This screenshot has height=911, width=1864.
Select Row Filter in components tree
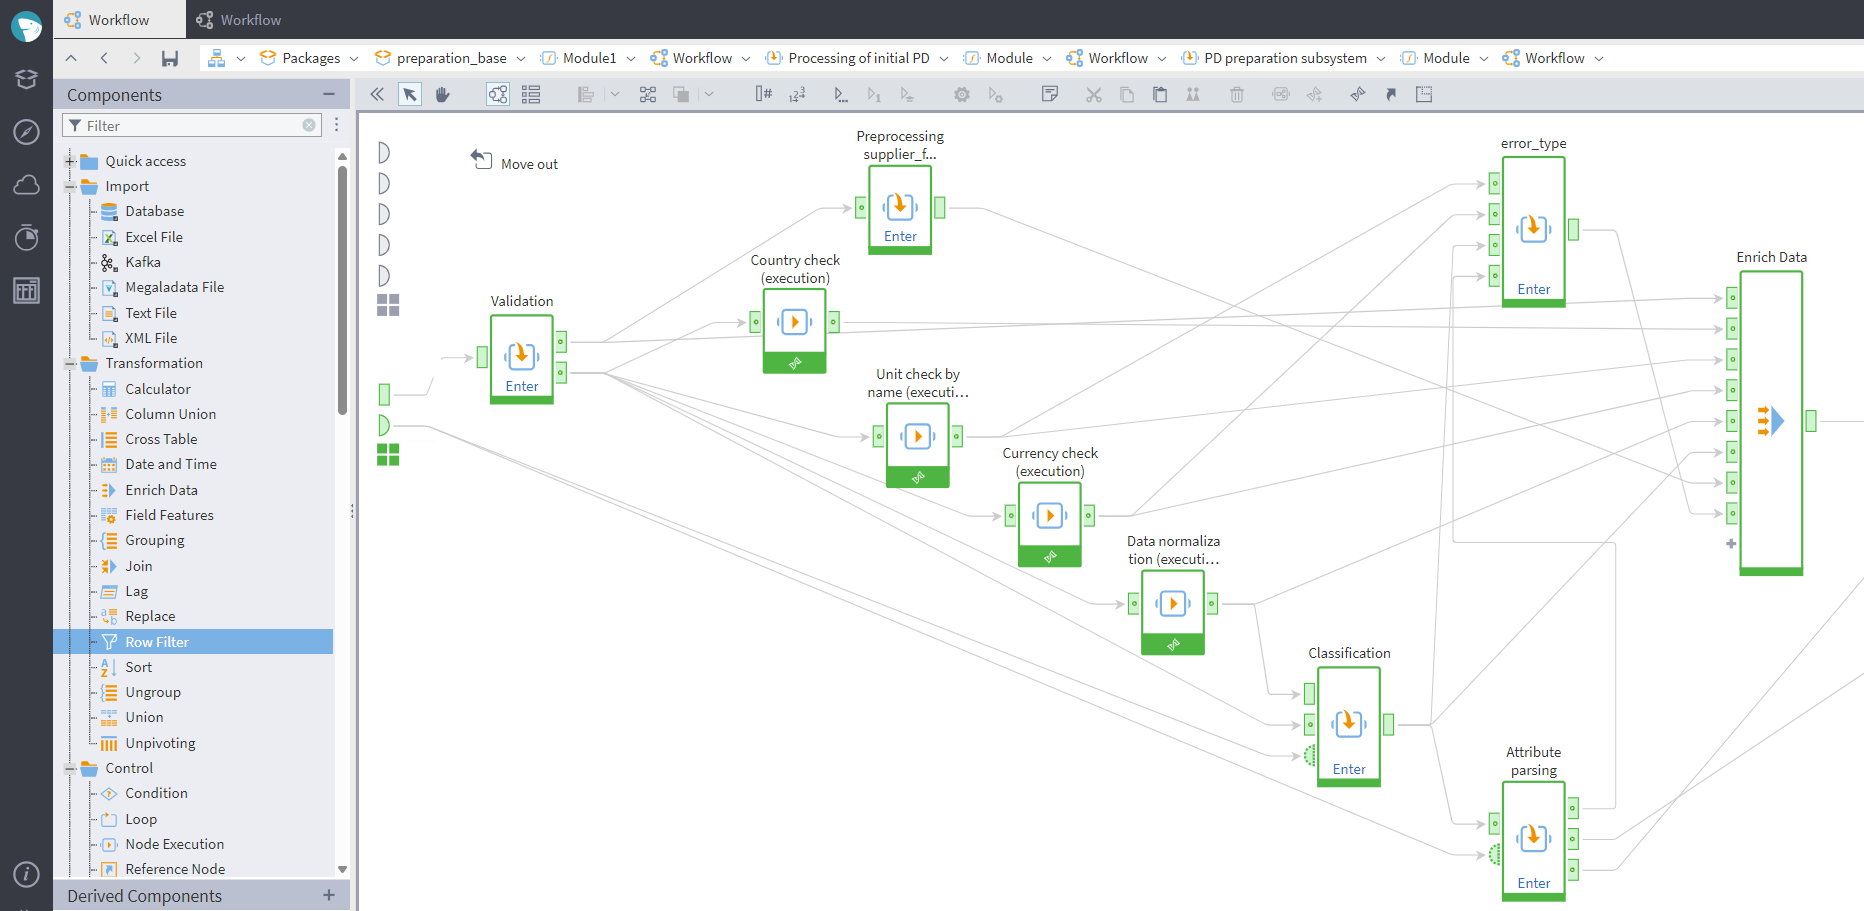click(157, 642)
